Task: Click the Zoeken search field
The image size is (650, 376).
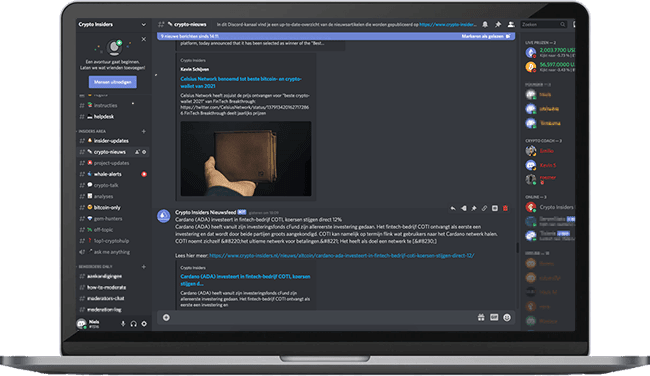Action: 543,24
